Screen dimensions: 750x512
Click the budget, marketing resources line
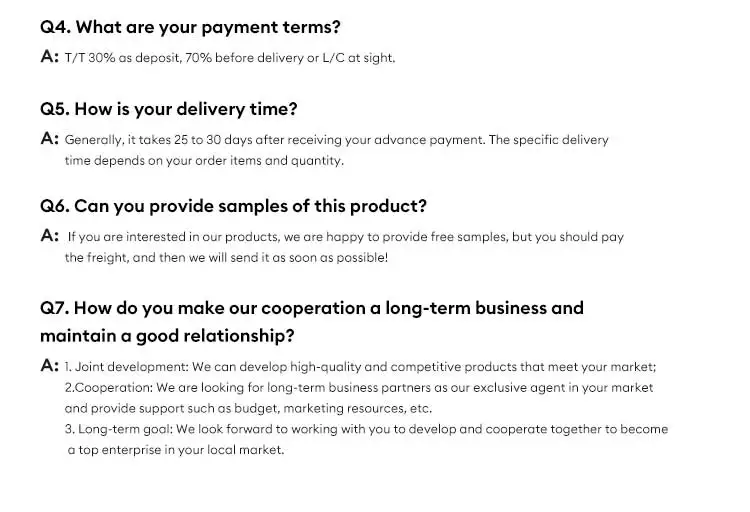point(248,408)
